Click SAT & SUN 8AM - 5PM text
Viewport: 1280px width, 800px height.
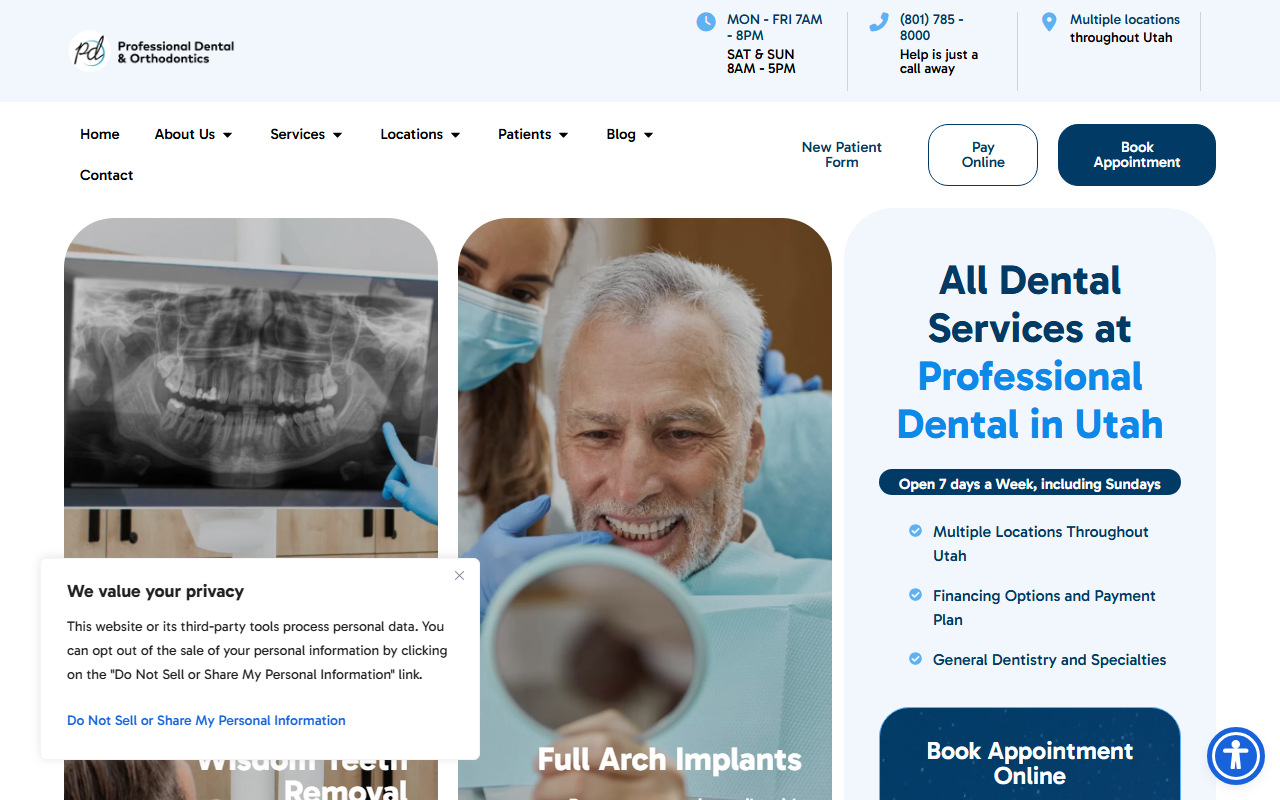pos(762,62)
